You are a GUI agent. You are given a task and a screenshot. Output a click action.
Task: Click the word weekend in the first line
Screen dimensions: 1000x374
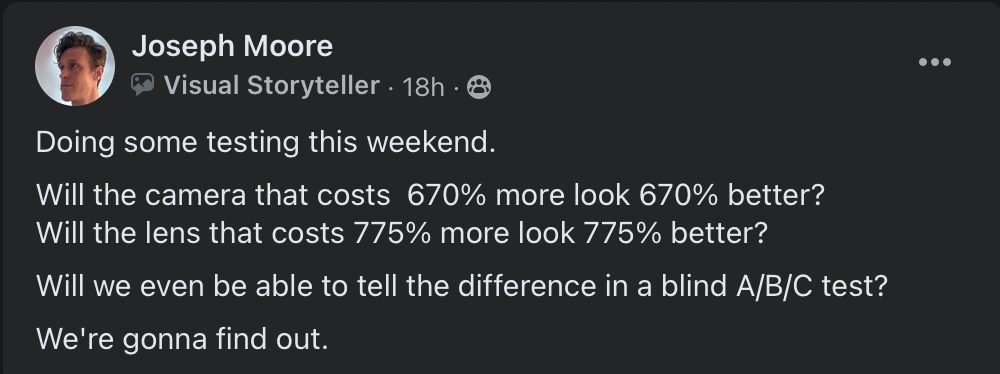[430, 142]
